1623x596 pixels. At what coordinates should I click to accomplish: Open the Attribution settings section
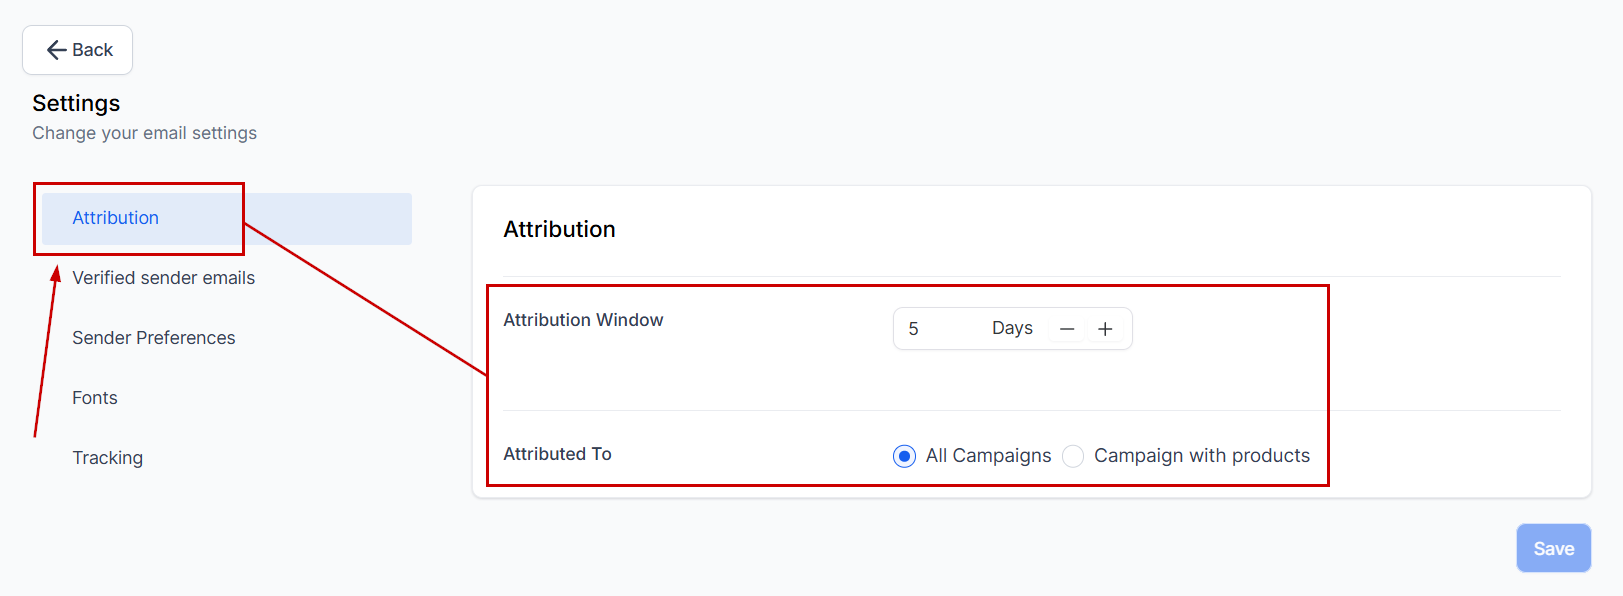(115, 218)
